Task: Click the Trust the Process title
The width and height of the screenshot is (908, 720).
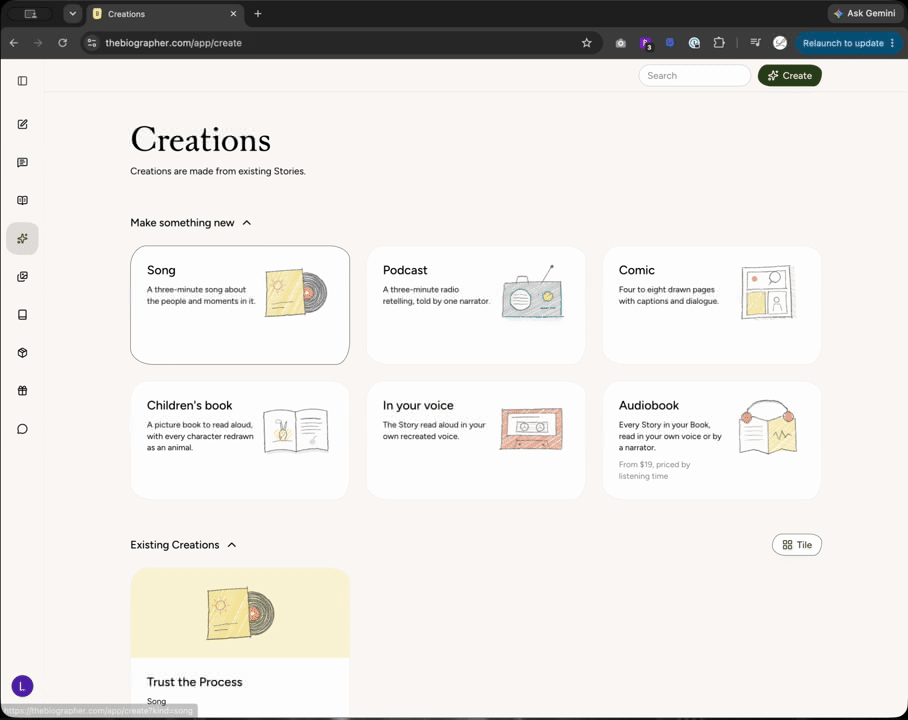Action: pos(195,682)
